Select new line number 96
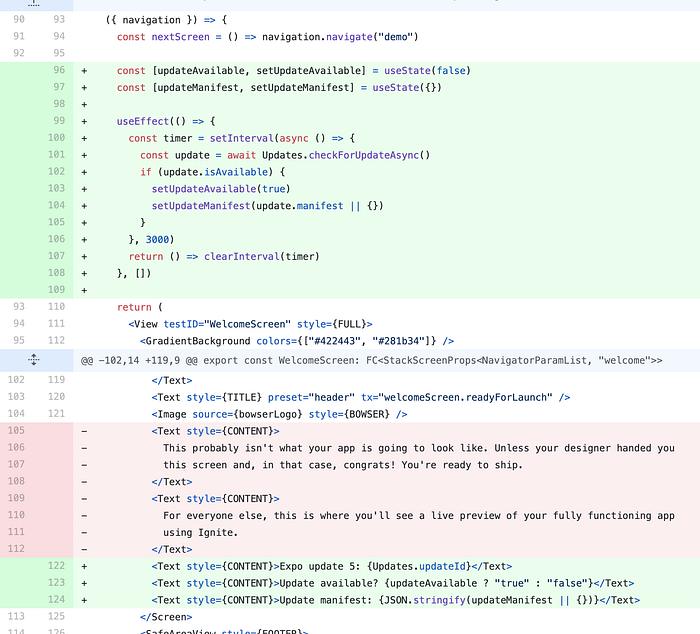The height and width of the screenshot is (634, 700). [59, 70]
